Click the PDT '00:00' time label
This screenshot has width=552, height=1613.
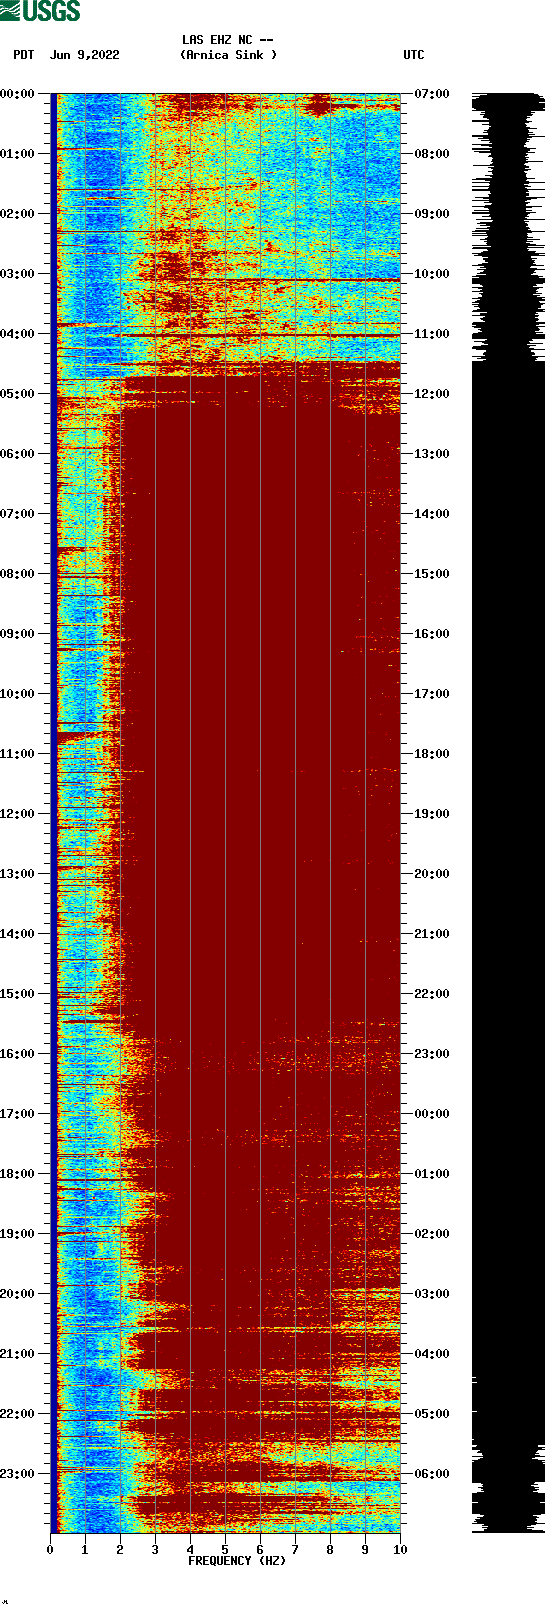tap(18, 94)
